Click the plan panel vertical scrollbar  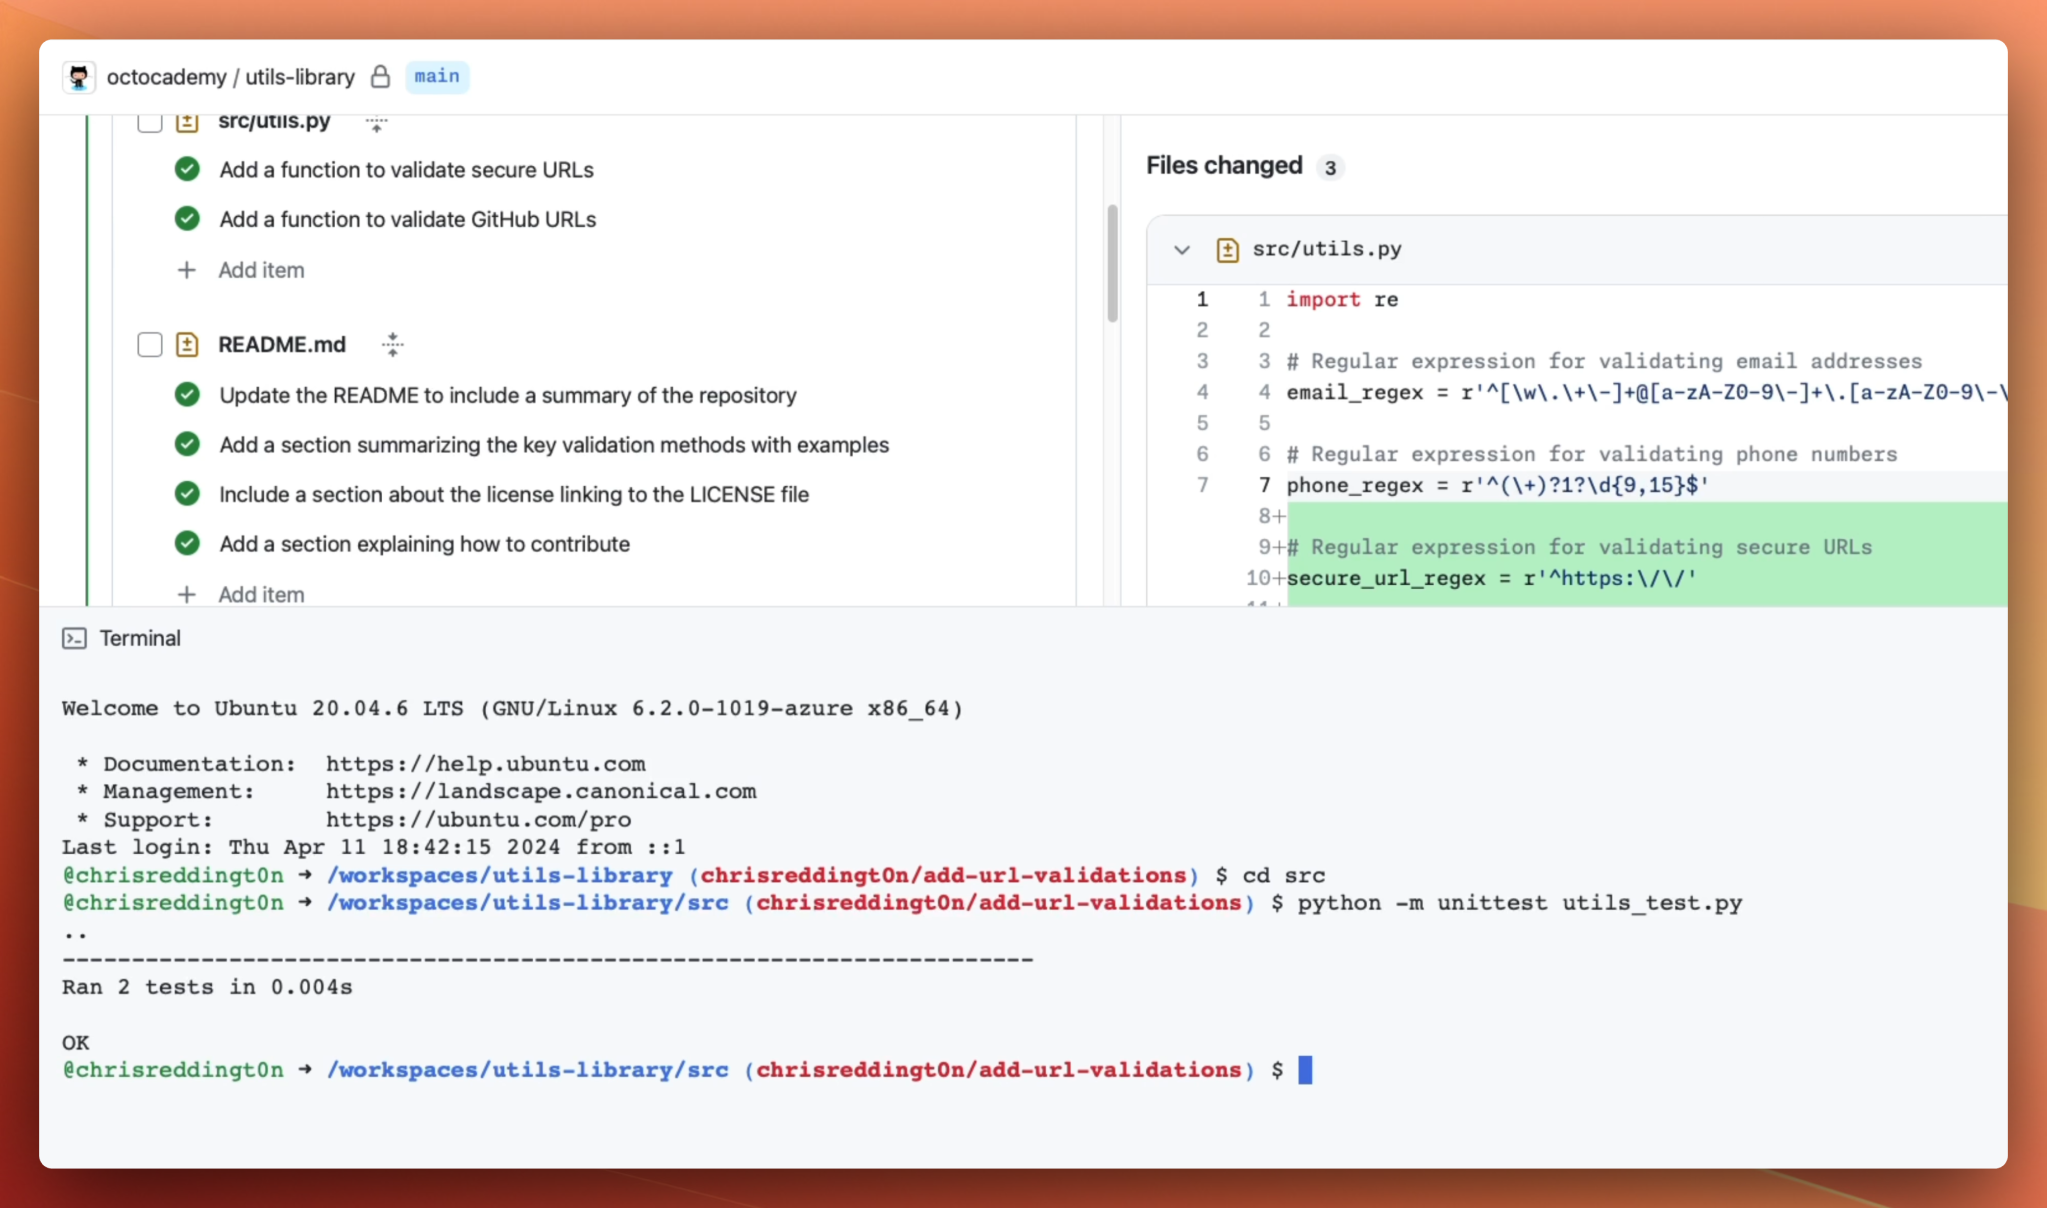(1112, 263)
